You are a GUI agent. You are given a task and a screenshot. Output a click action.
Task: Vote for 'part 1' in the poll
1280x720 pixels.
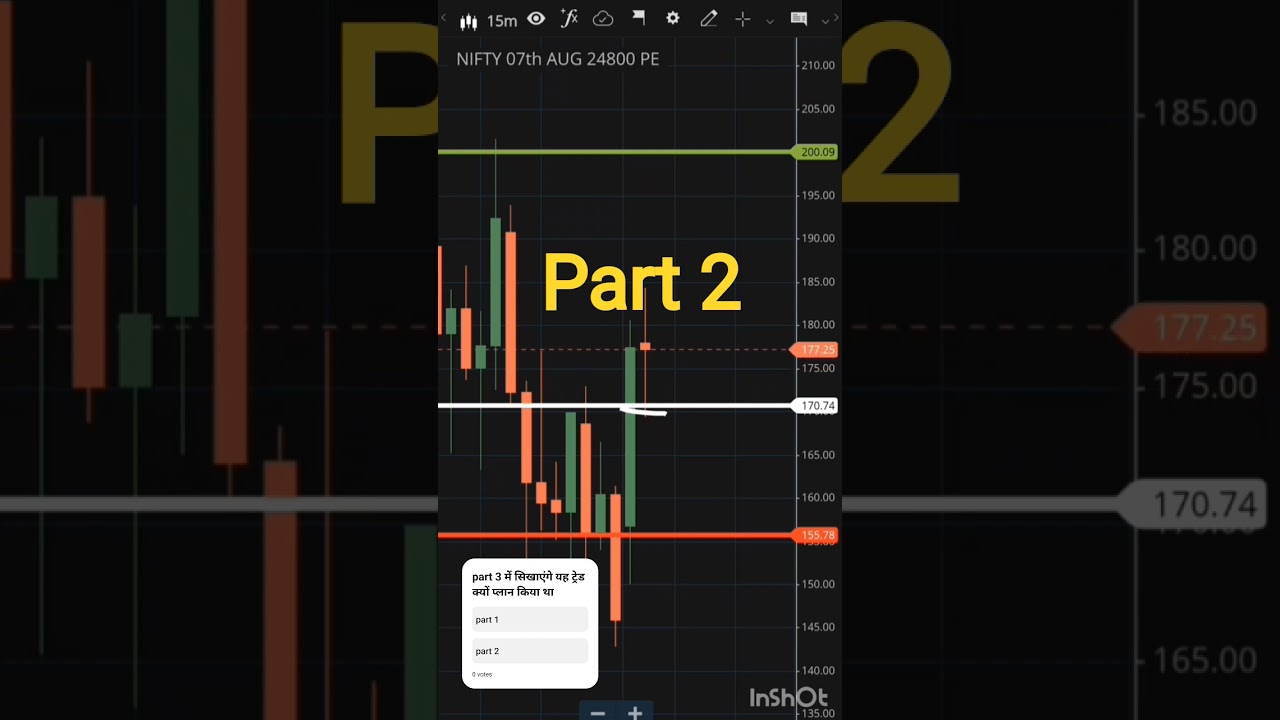point(530,620)
